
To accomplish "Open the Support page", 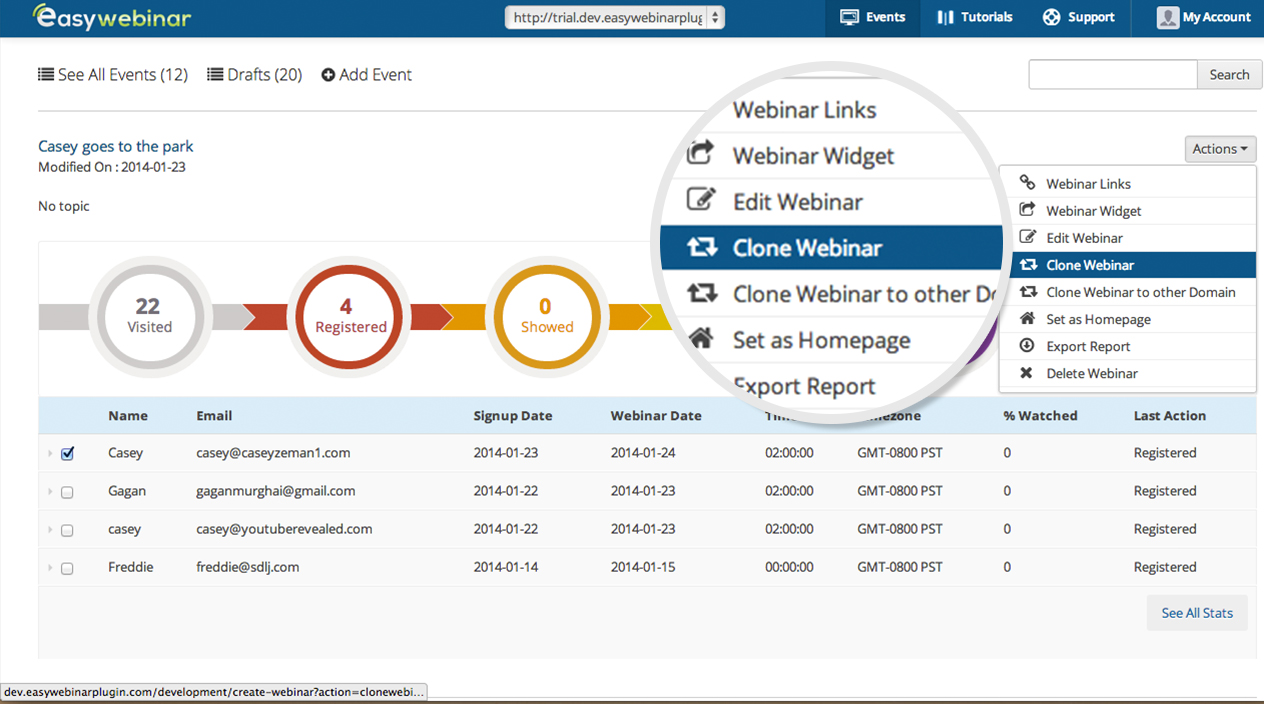I will 1078,17.
